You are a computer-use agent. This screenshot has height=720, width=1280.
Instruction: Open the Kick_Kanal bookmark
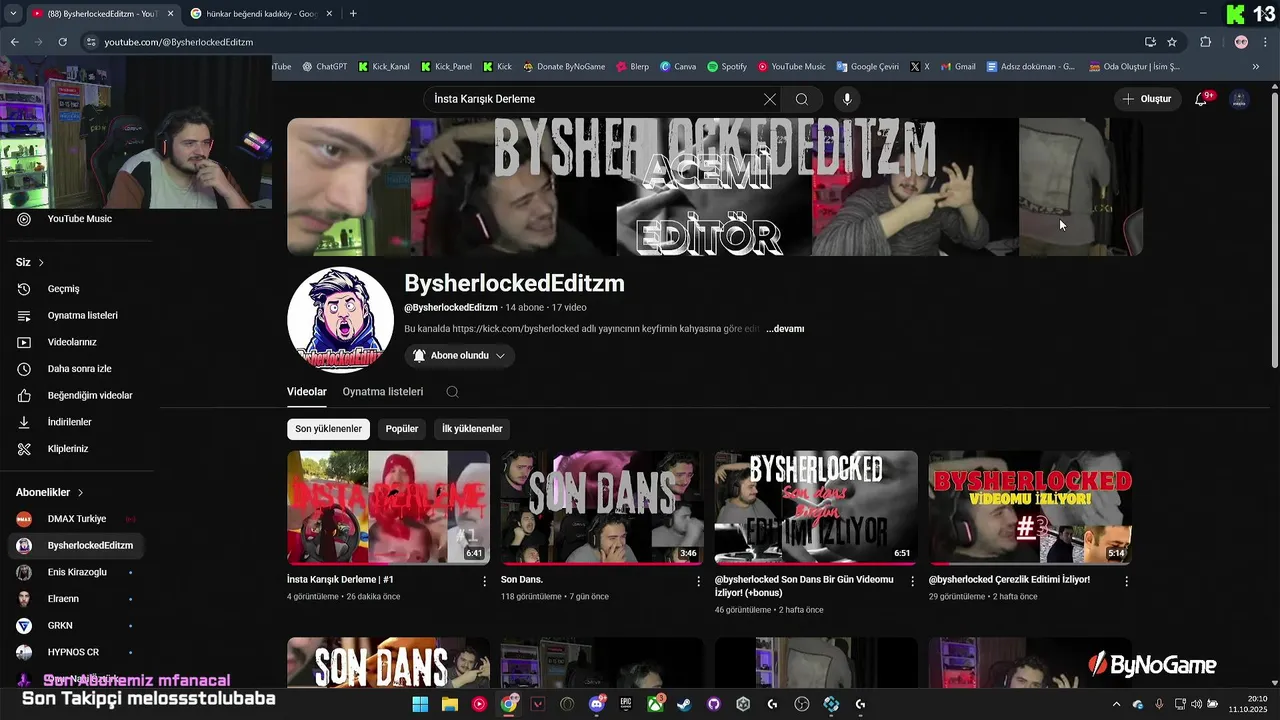click(x=384, y=67)
